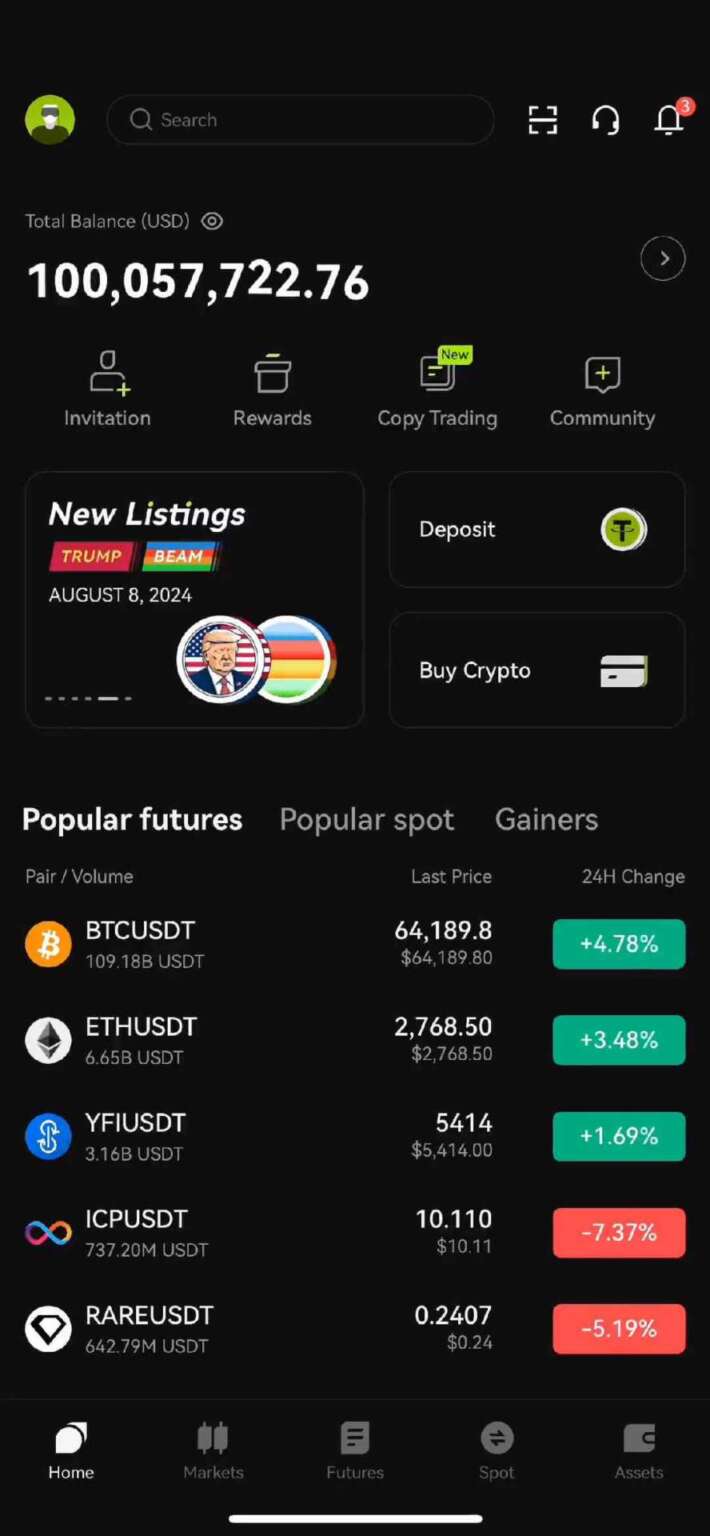
Task: Open customer support headset icon
Action: click(x=605, y=120)
